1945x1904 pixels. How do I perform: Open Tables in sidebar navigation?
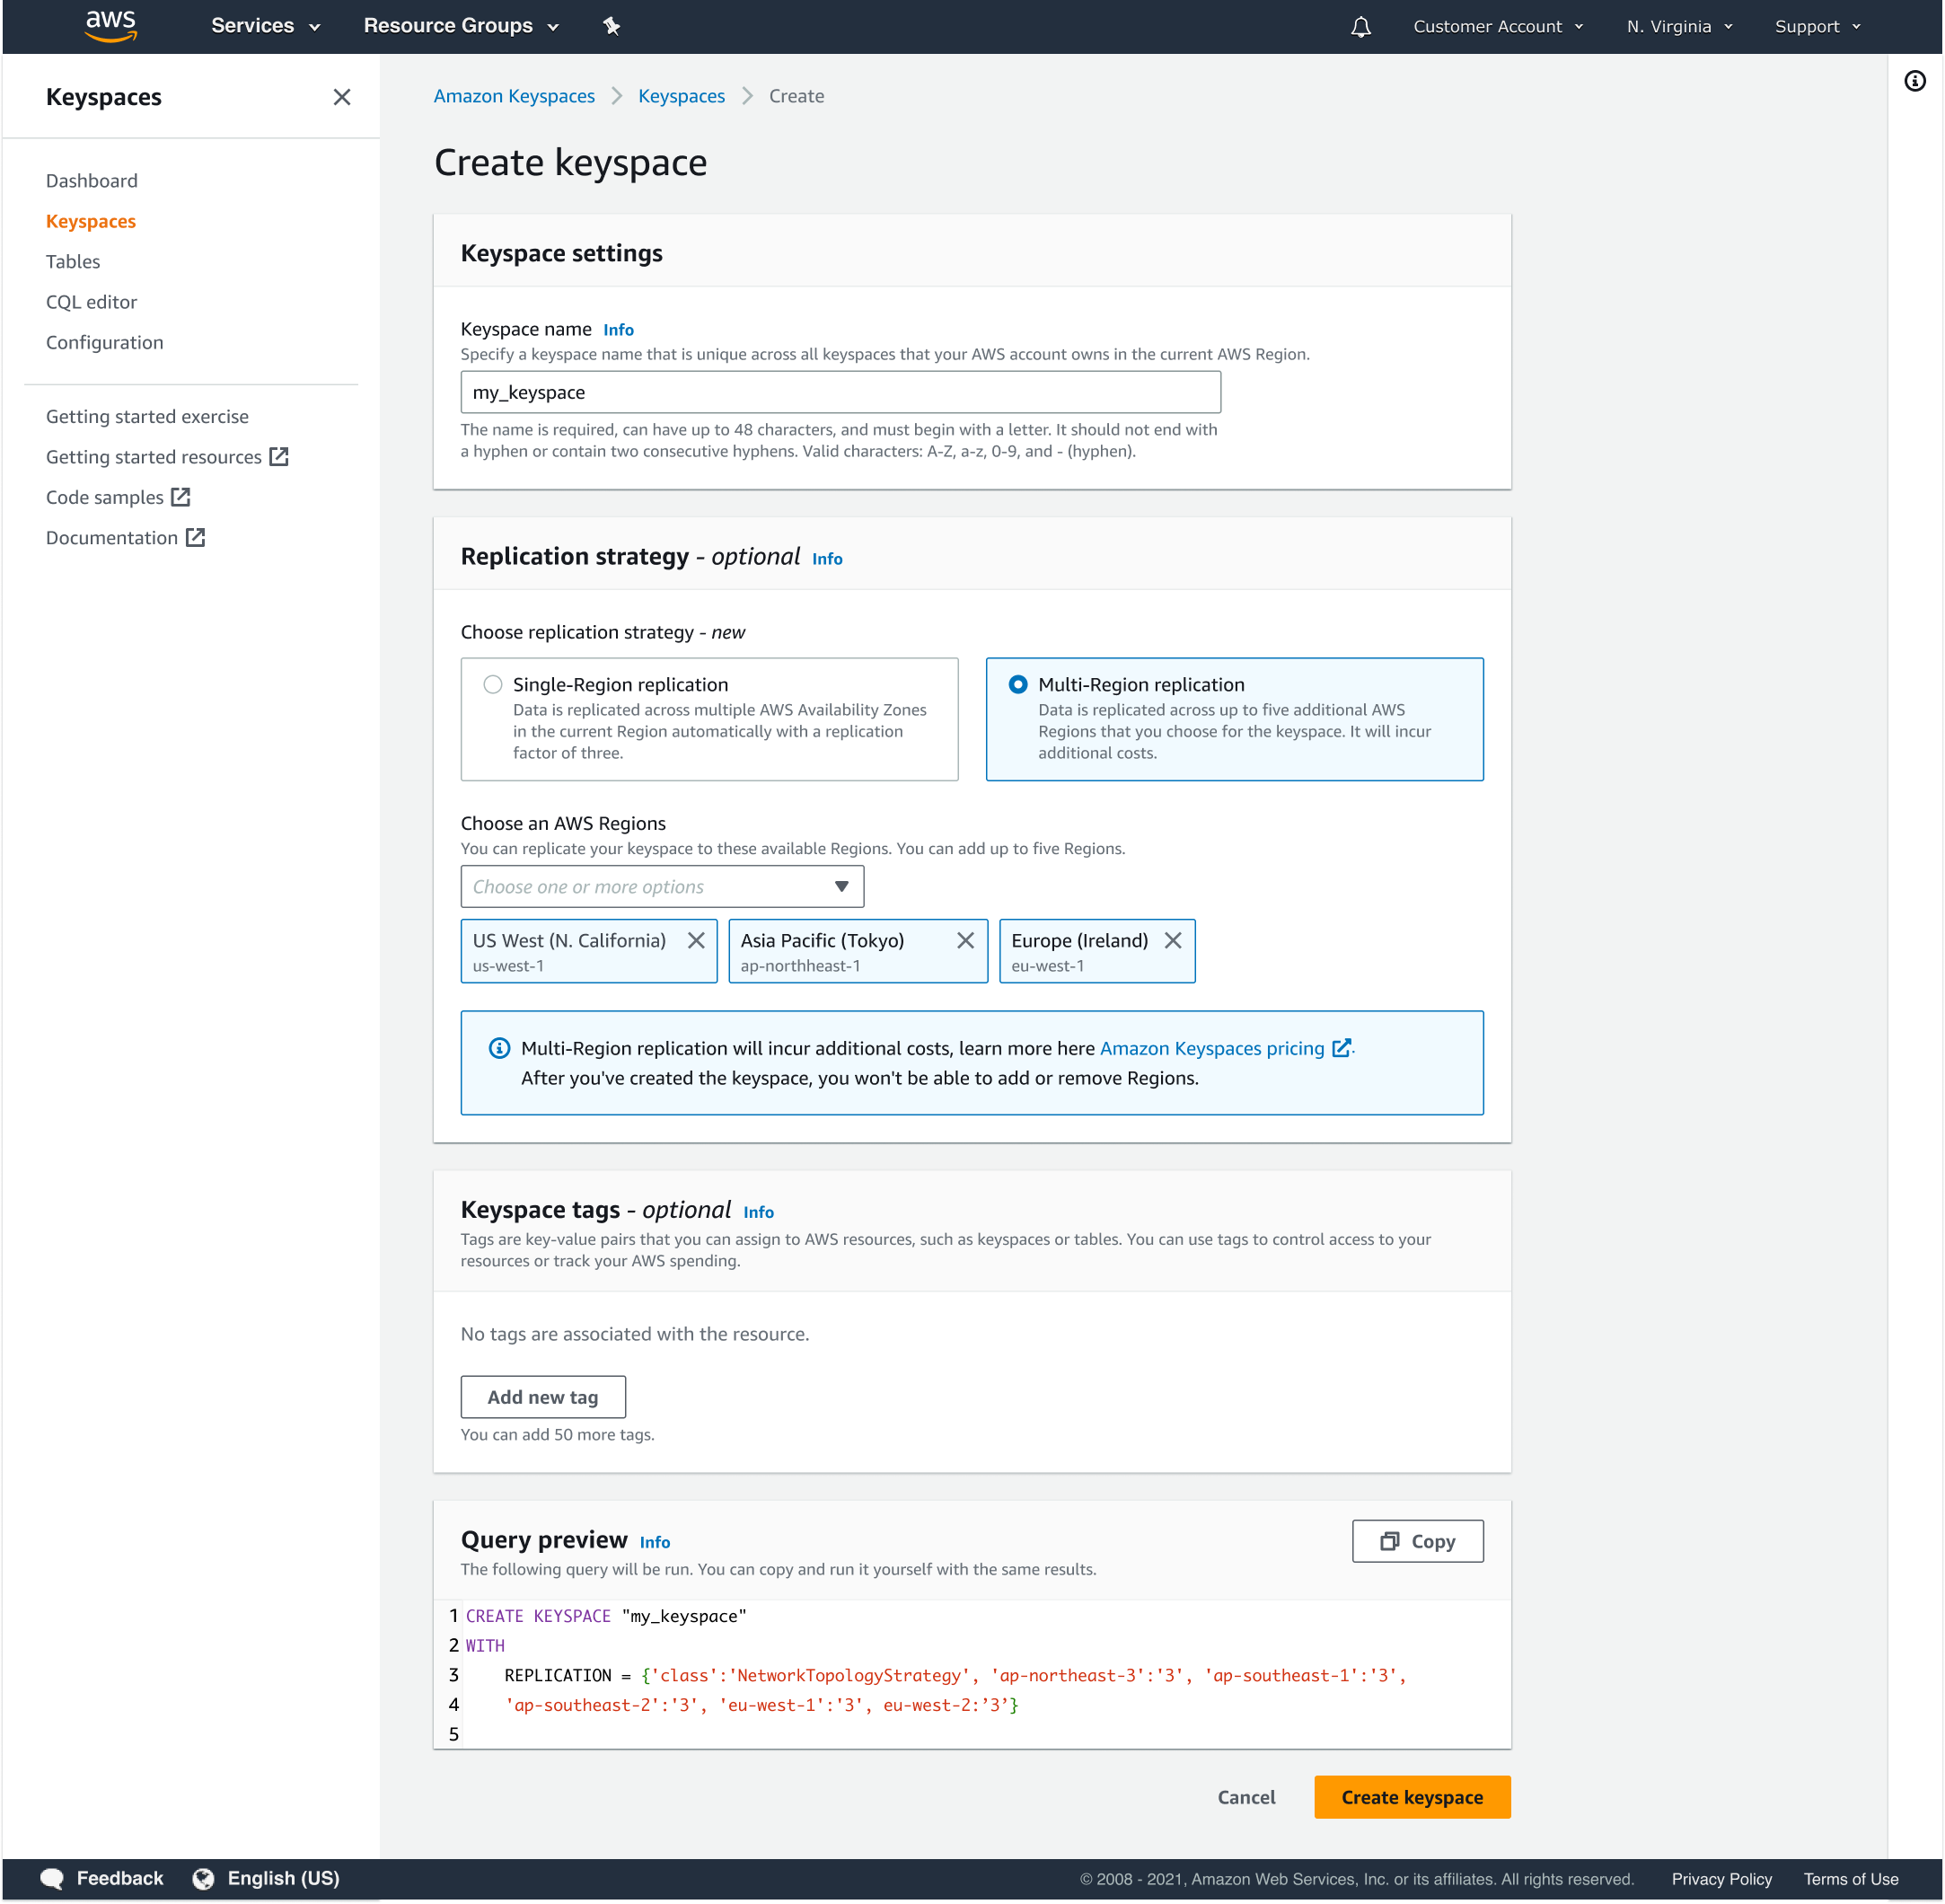[73, 262]
